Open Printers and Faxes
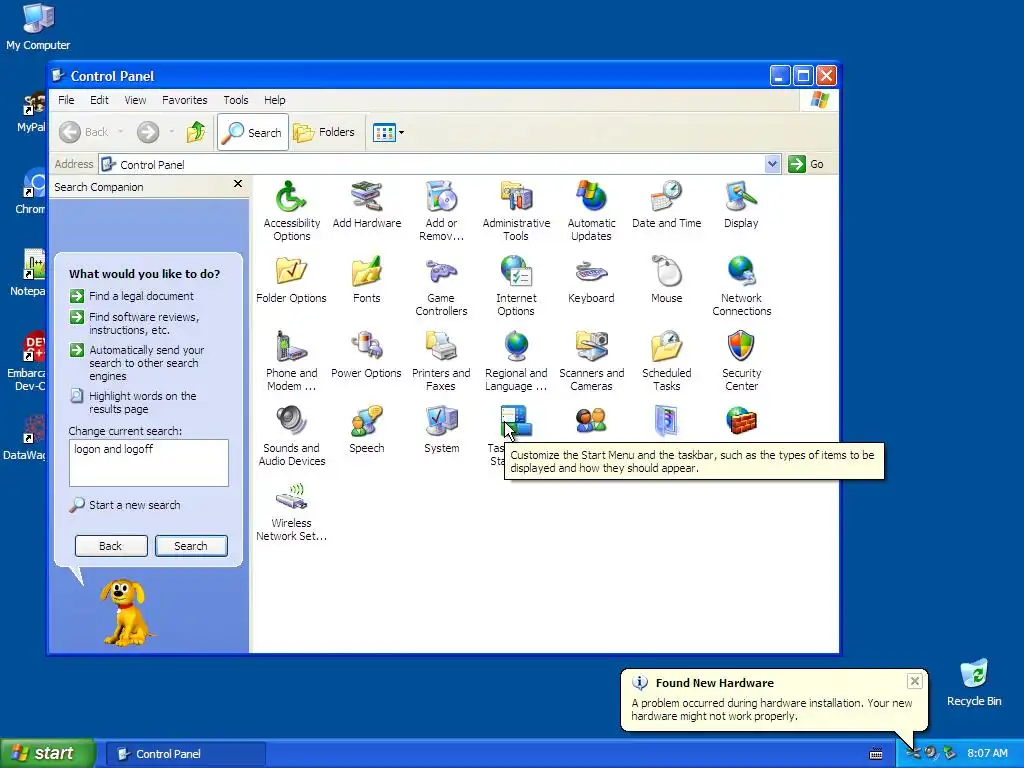This screenshot has width=1024, height=768. click(441, 360)
